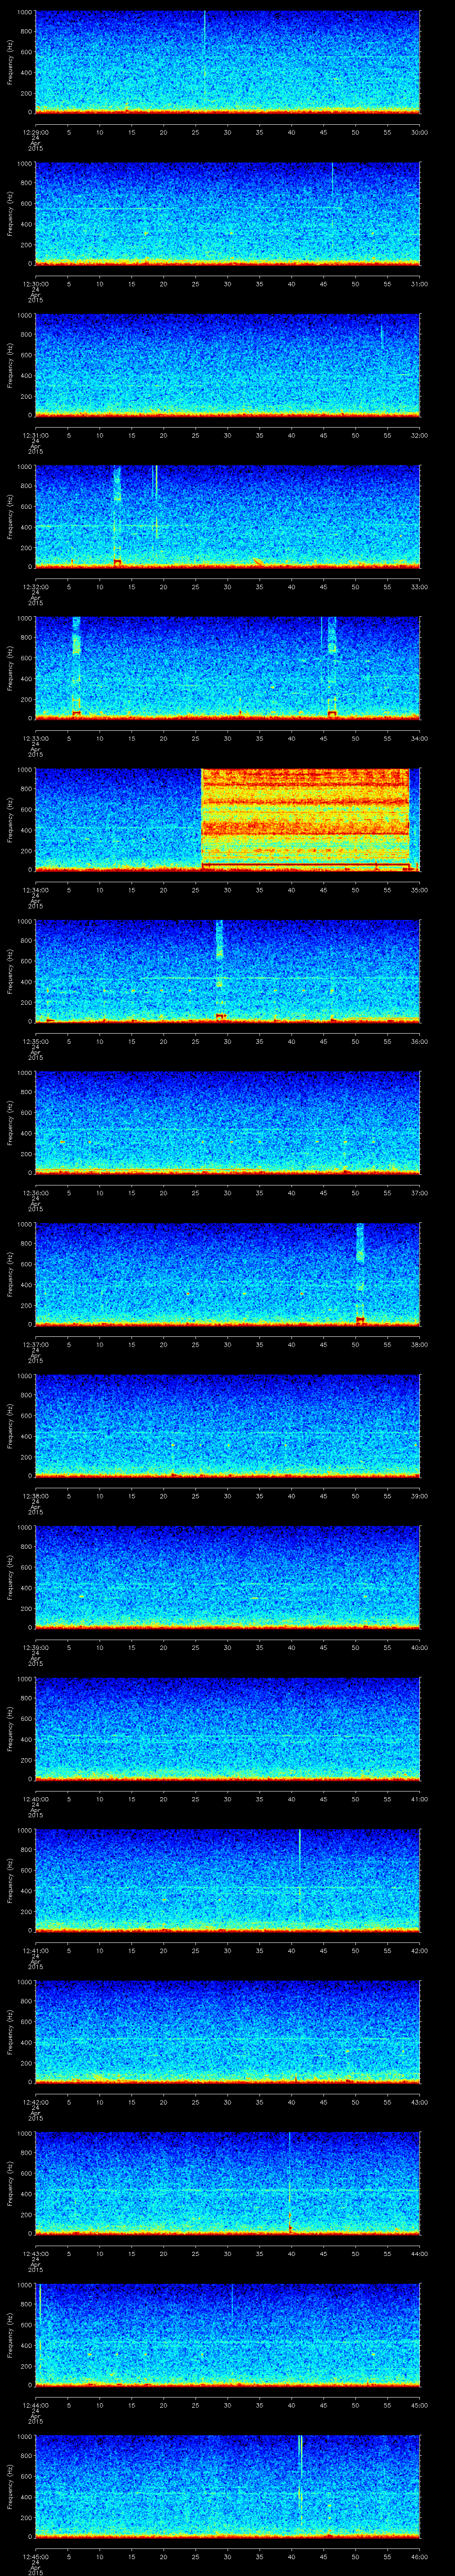Viewport: 455px width, 2576px height.
Task: Select the burst at 13 seconds in the 12:32 spectrogram
Action: [117, 516]
